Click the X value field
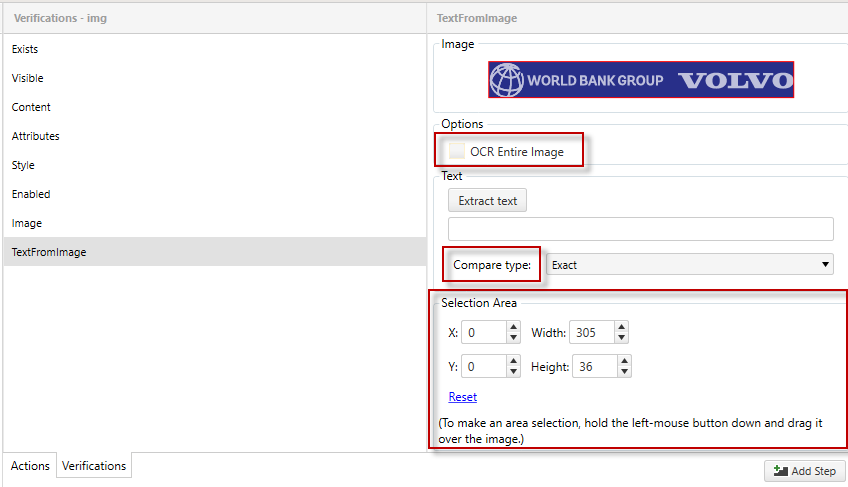848x487 pixels. (484, 332)
